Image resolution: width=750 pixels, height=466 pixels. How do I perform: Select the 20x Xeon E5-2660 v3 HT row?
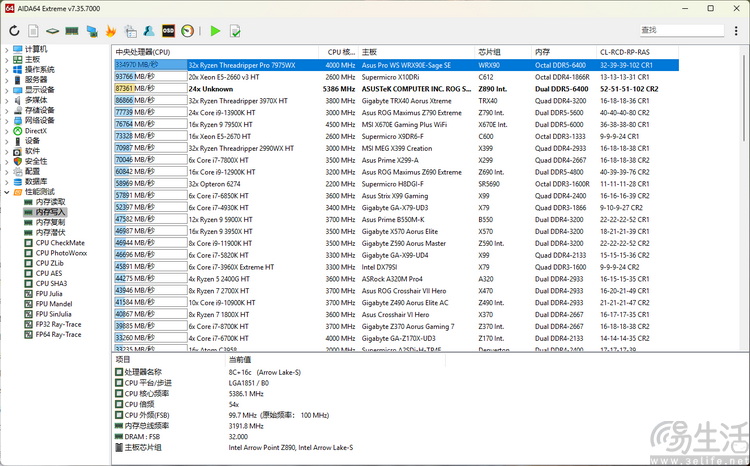coord(396,77)
